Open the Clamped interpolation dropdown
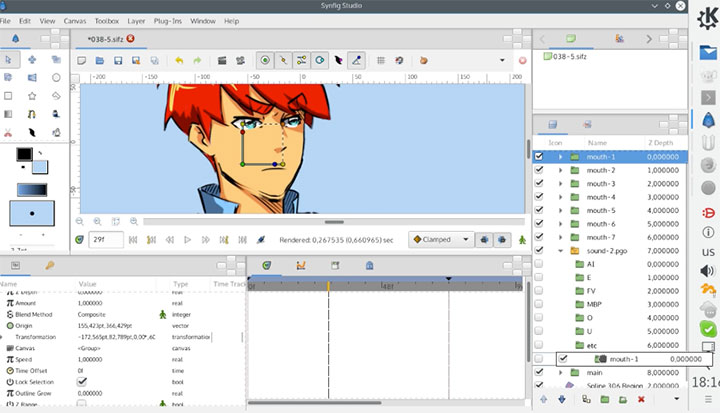Viewport: 720px width, 413px height. tap(440, 240)
